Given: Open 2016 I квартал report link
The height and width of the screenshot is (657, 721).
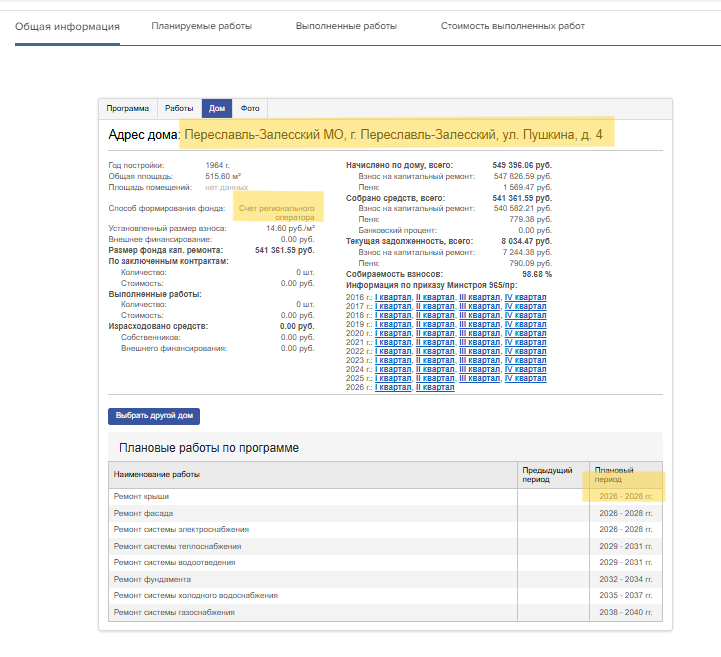Looking at the screenshot, I should coord(393,297).
